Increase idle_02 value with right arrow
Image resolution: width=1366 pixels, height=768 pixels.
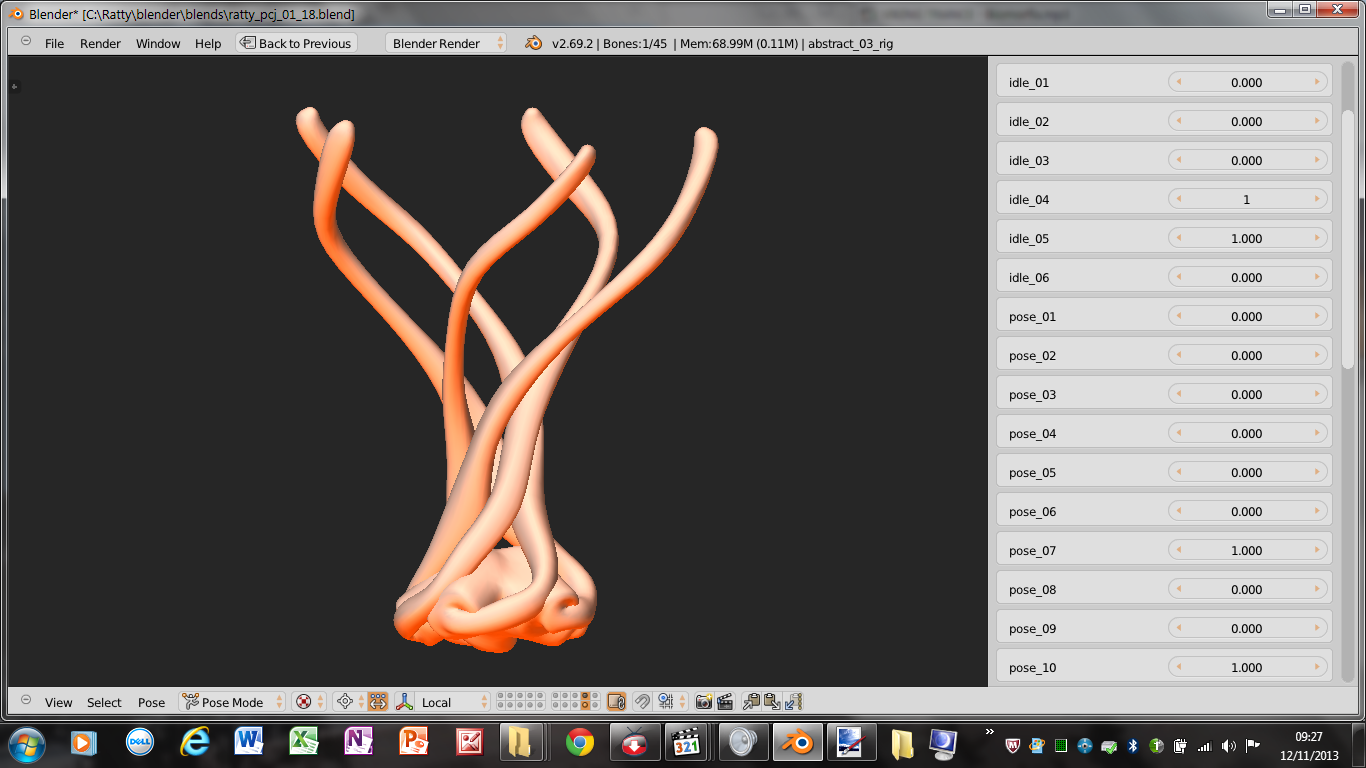(1317, 121)
